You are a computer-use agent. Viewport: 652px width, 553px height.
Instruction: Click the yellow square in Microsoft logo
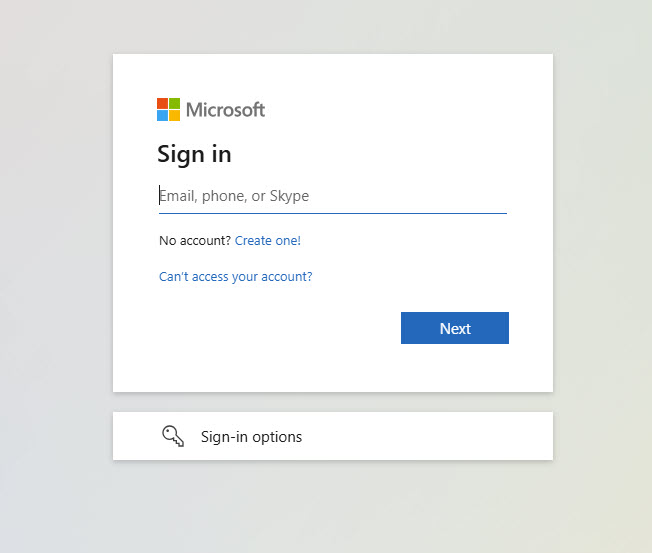[x=175, y=116]
